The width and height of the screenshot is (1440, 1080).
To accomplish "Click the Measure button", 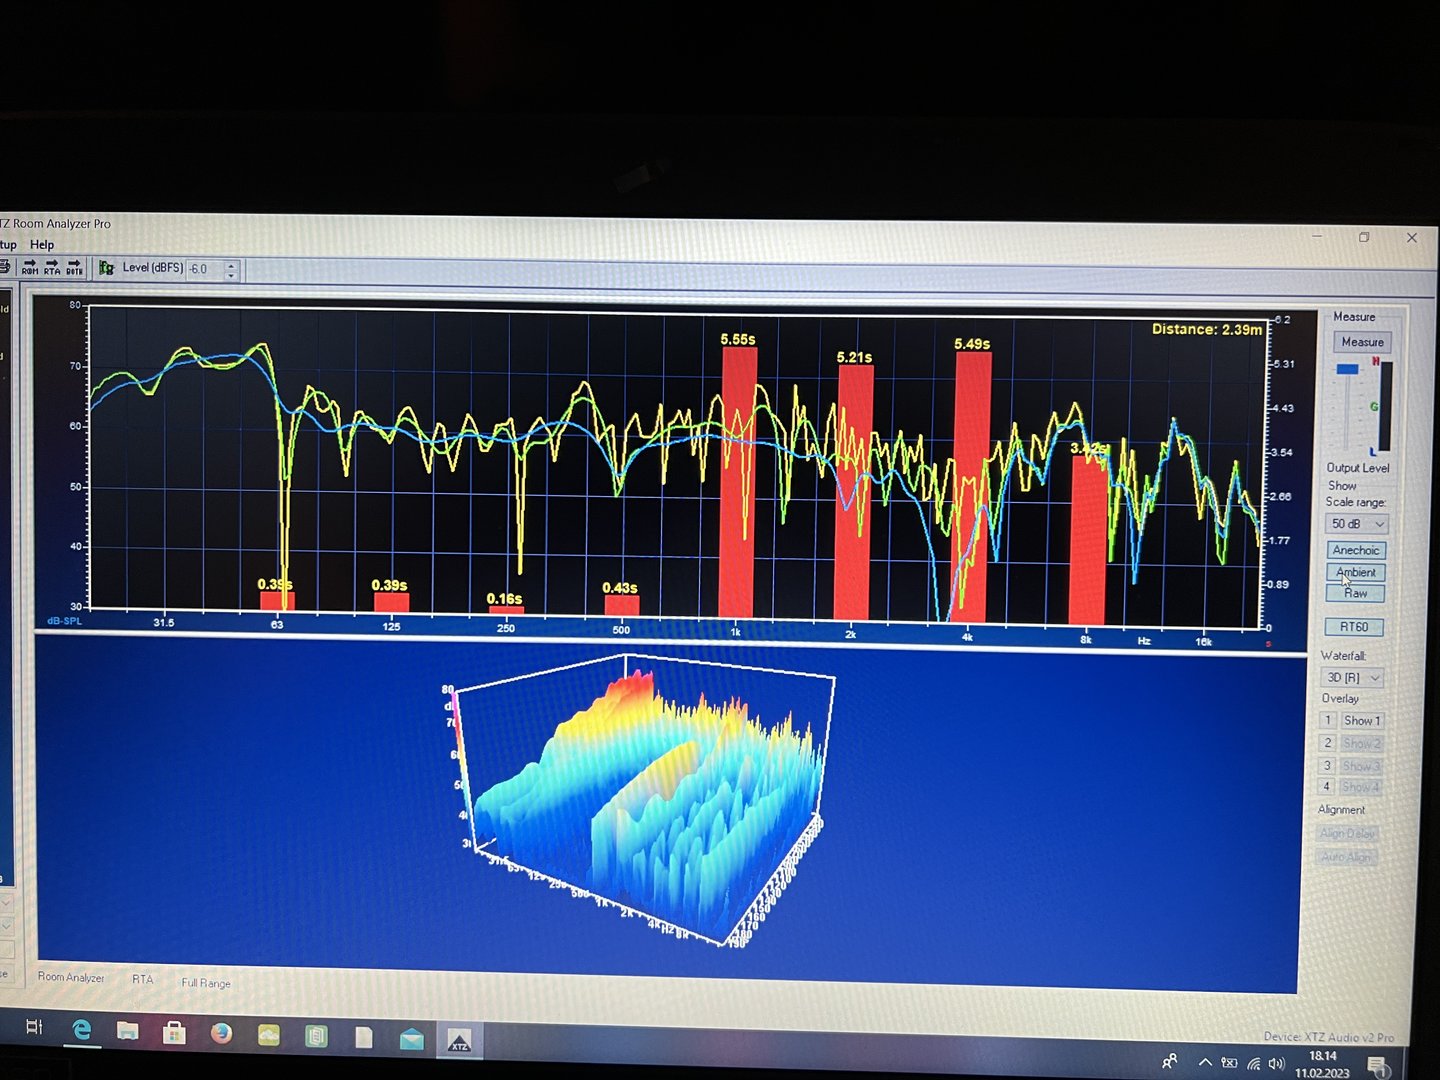I will (1362, 342).
